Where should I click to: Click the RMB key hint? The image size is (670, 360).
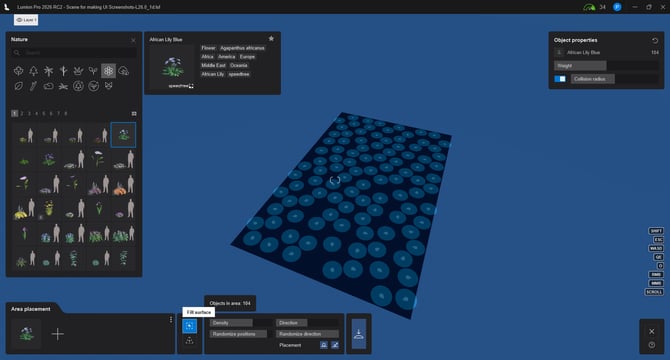coord(656,275)
